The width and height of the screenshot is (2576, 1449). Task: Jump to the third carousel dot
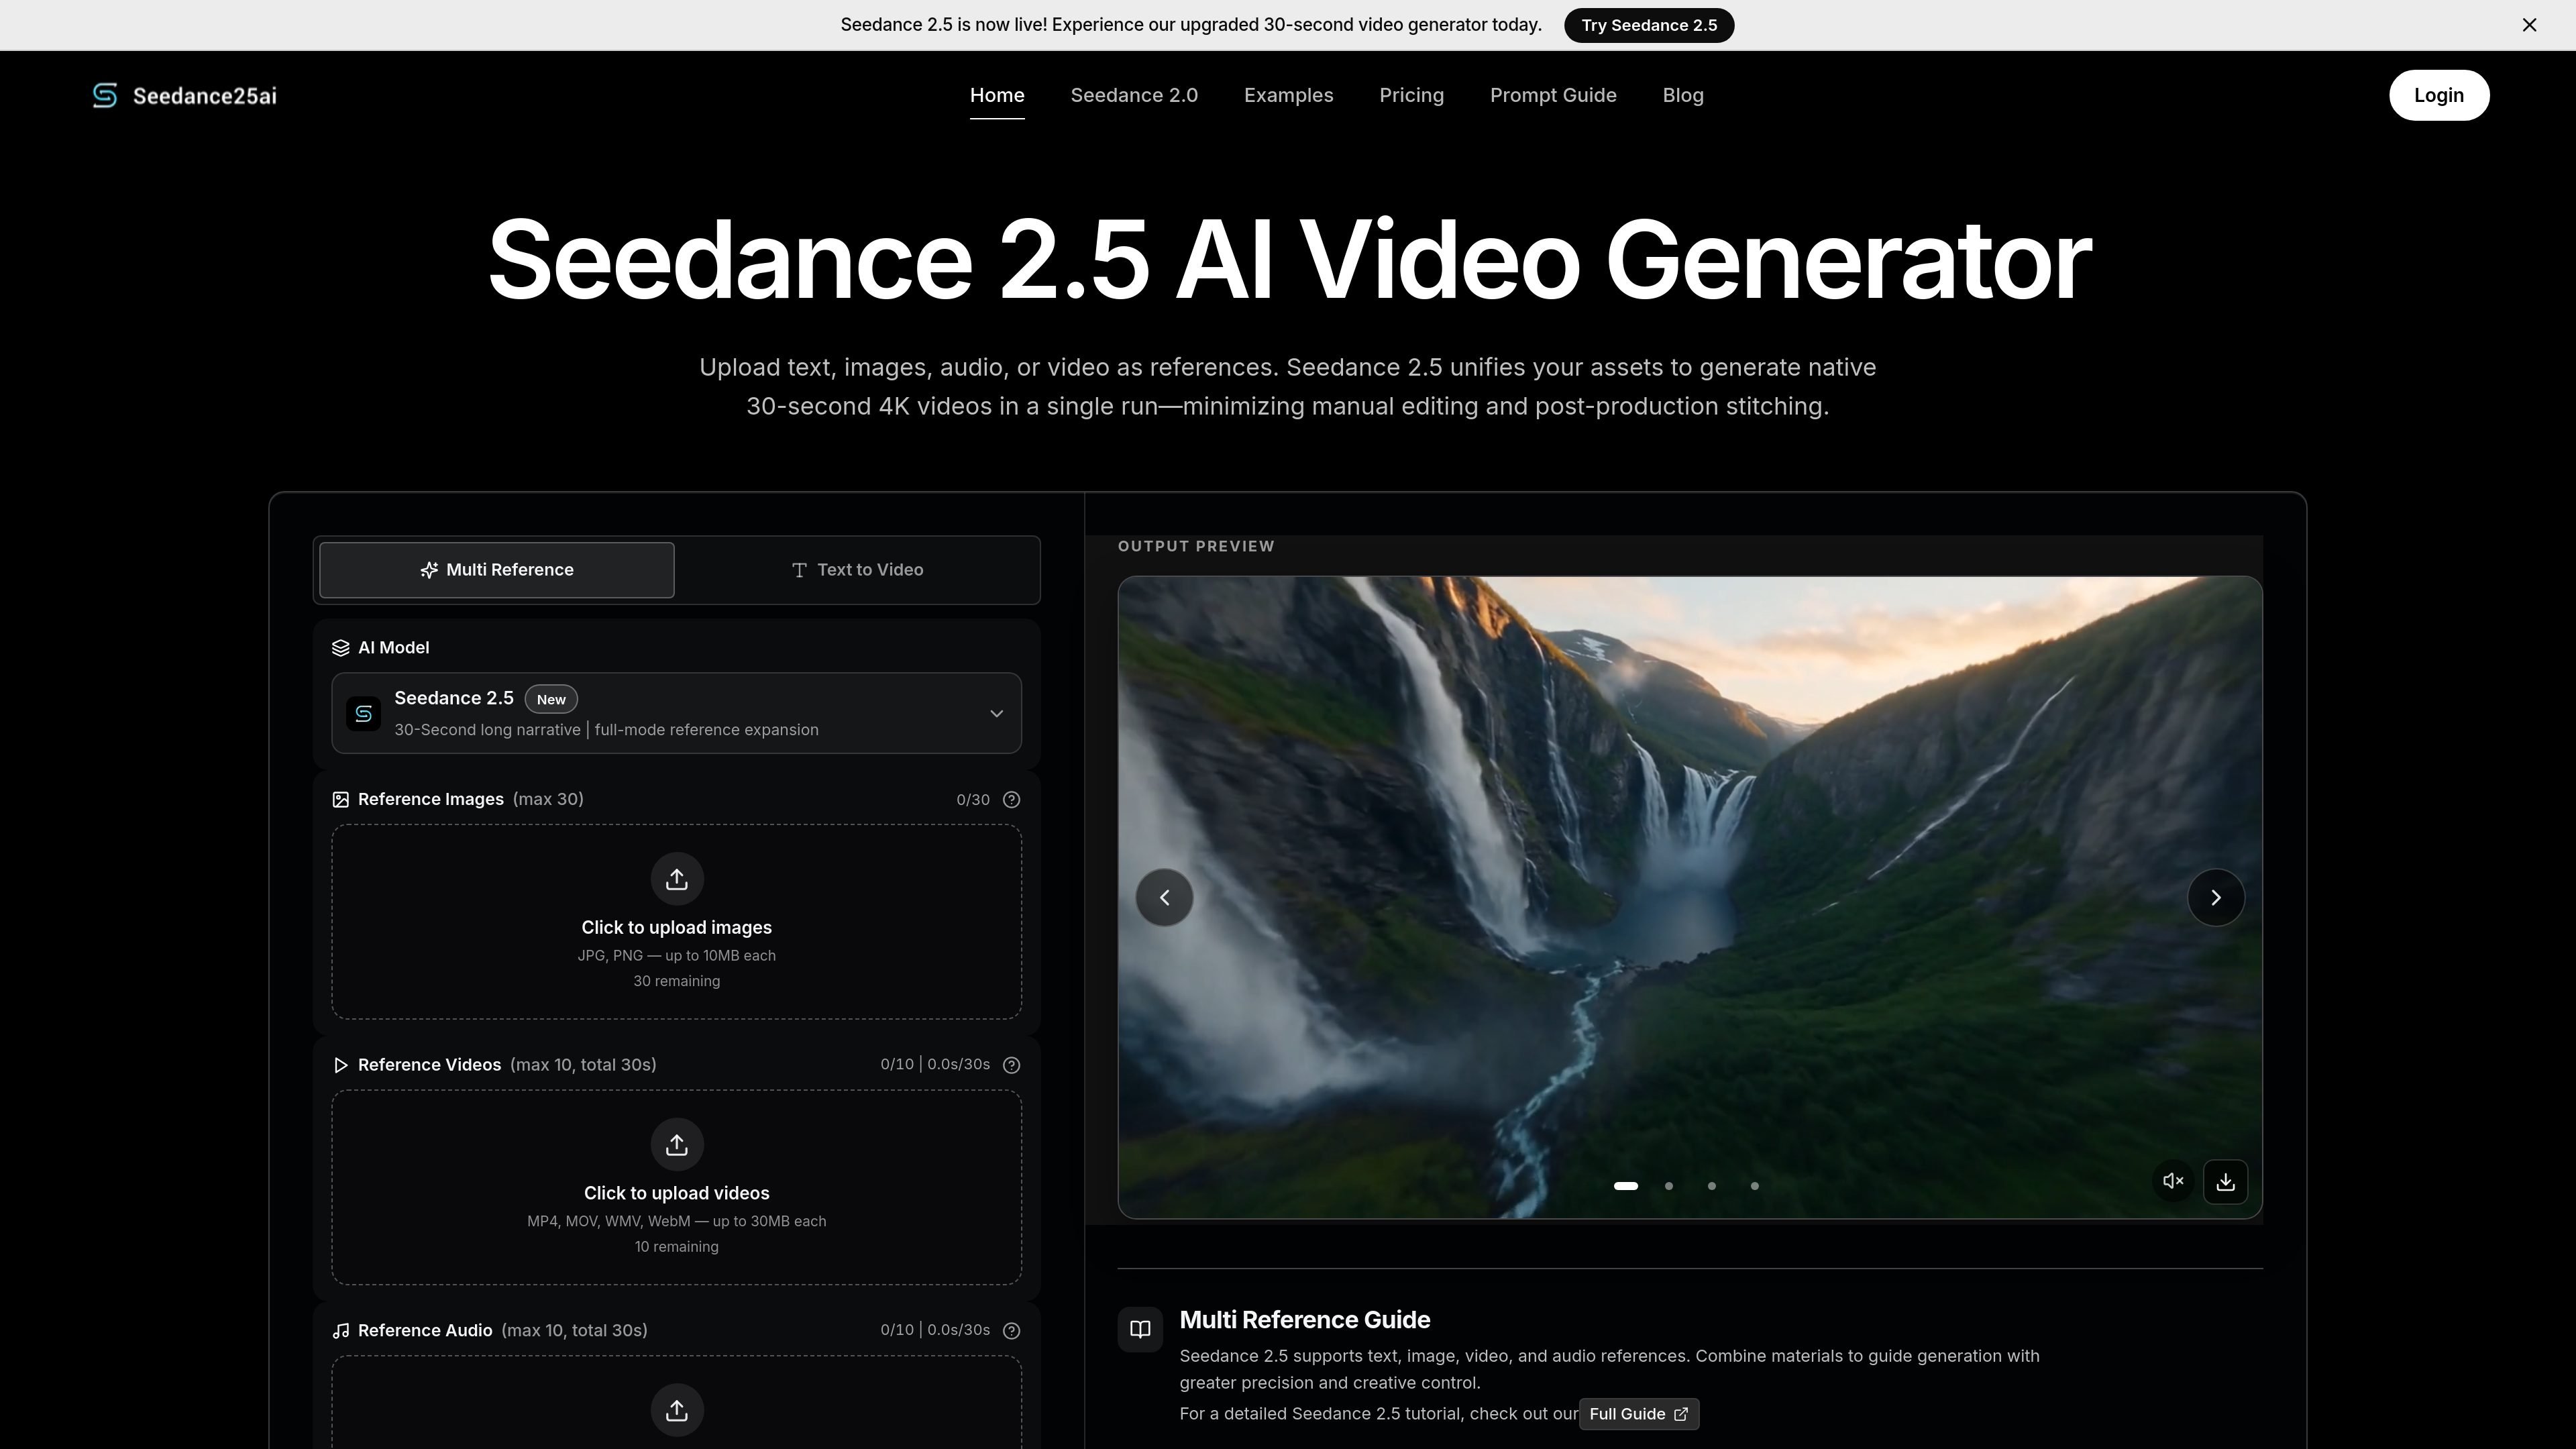pos(1711,1186)
